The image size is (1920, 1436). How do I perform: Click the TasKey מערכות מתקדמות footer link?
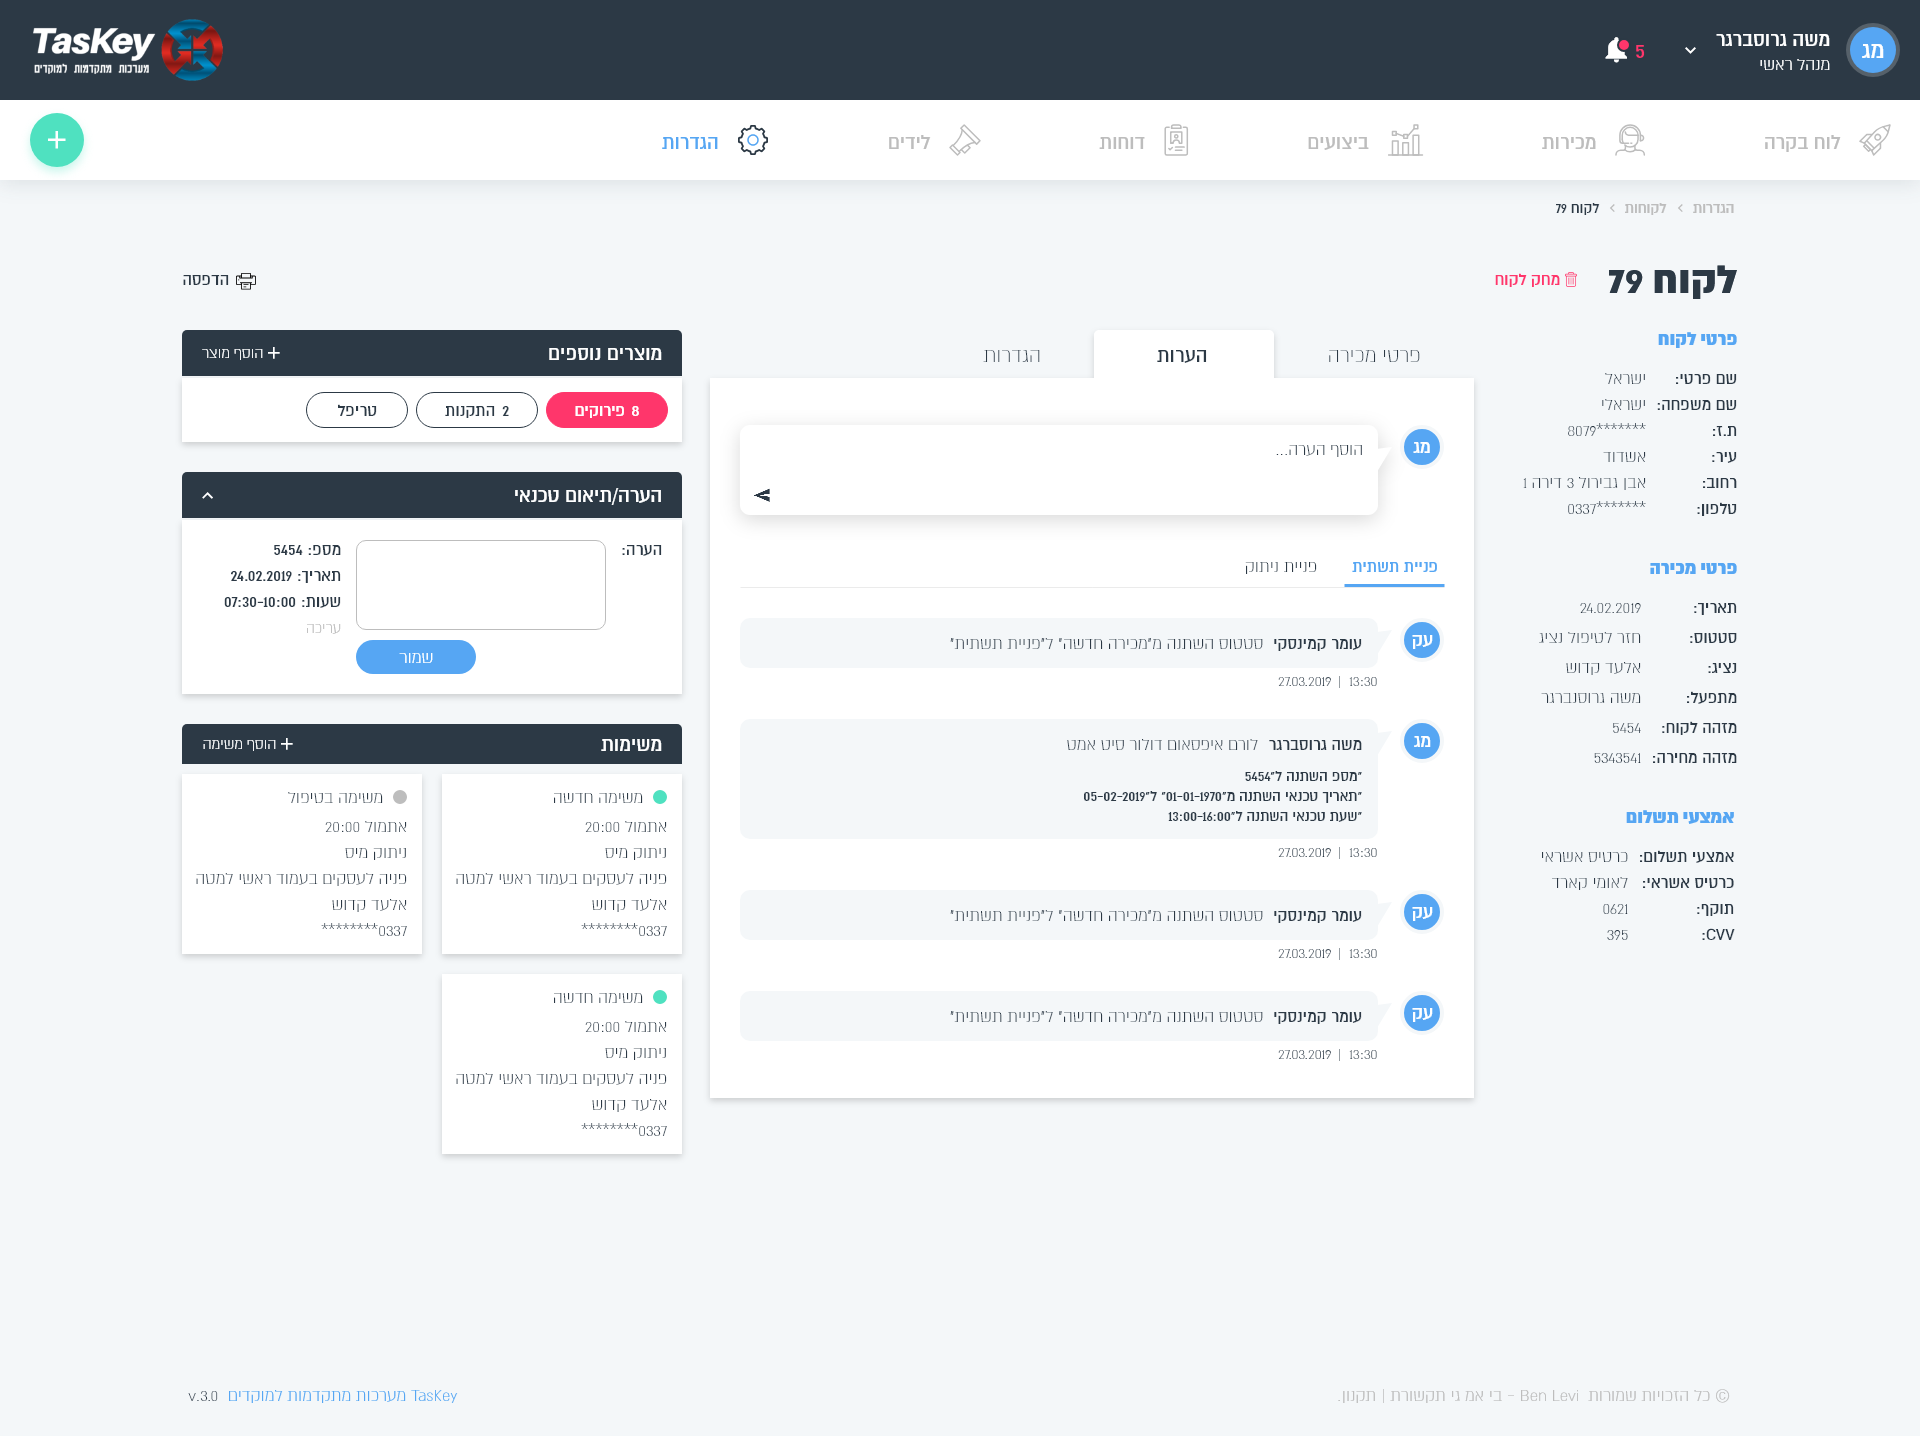coord(342,1396)
